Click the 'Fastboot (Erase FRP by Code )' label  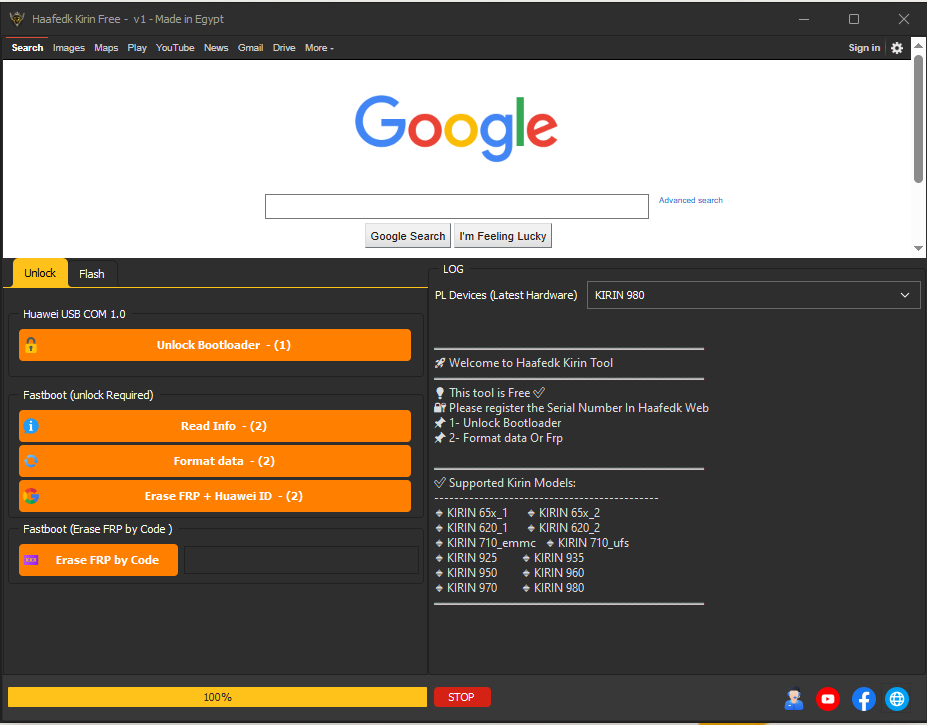tap(98, 529)
